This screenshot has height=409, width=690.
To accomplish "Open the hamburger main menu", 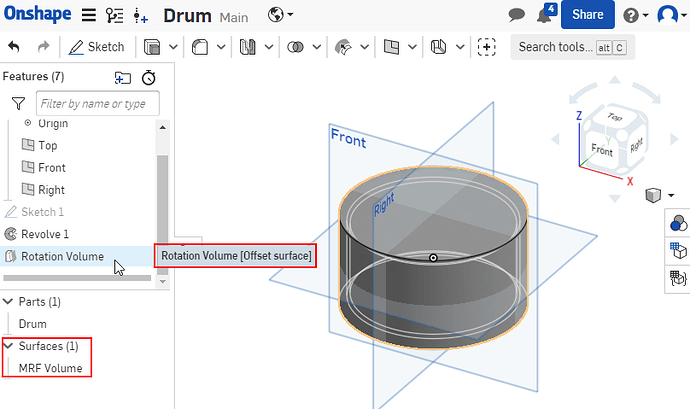I will [x=88, y=15].
